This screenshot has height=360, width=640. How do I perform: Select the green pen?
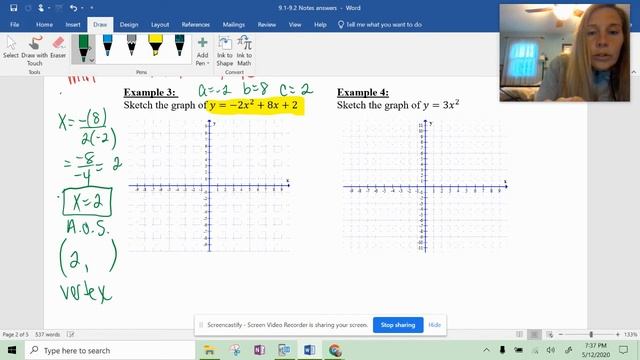click(x=83, y=49)
